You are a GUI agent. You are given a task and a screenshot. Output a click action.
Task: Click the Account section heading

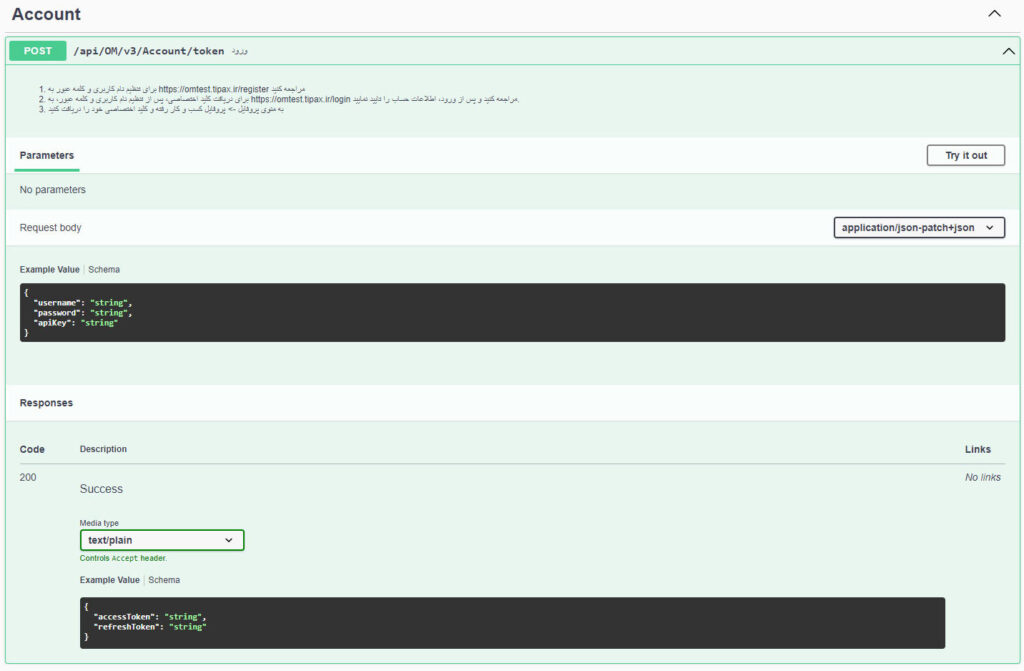(46, 14)
